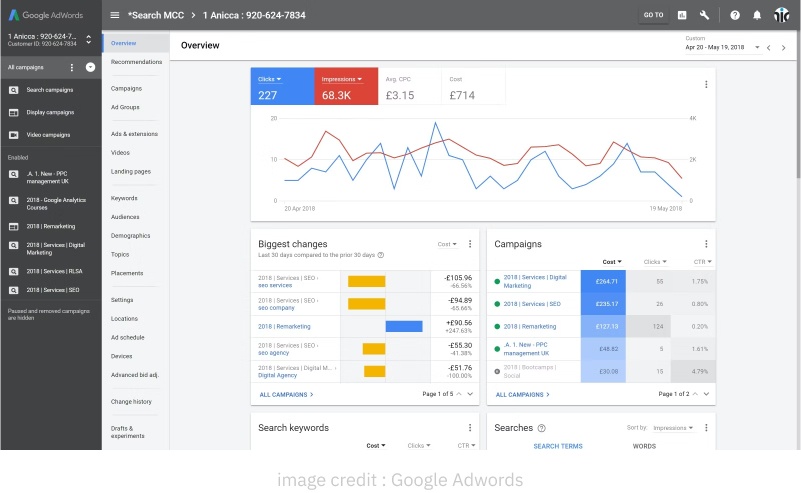Open the custom date range dropdown

point(722,48)
